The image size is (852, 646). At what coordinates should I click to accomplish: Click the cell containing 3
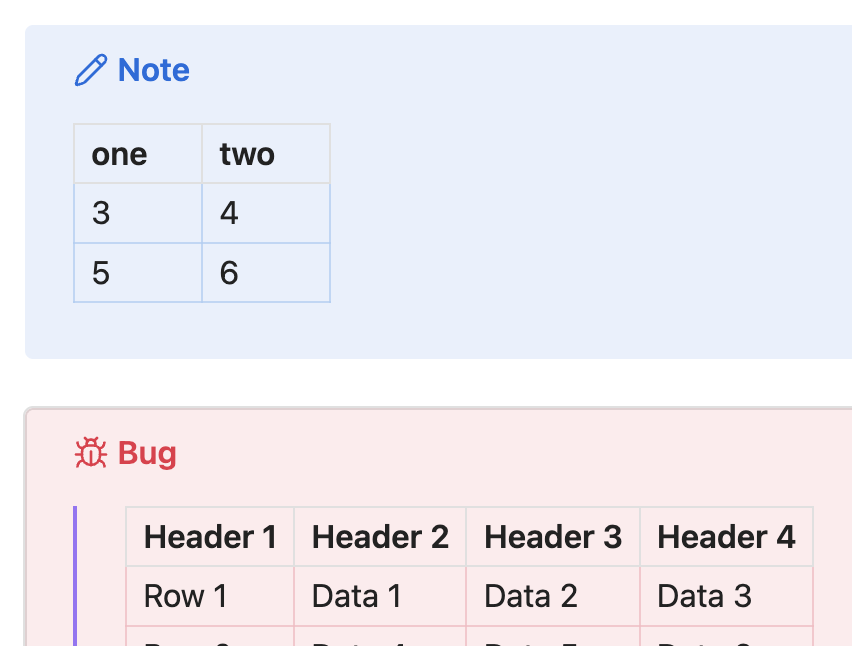(x=138, y=213)
